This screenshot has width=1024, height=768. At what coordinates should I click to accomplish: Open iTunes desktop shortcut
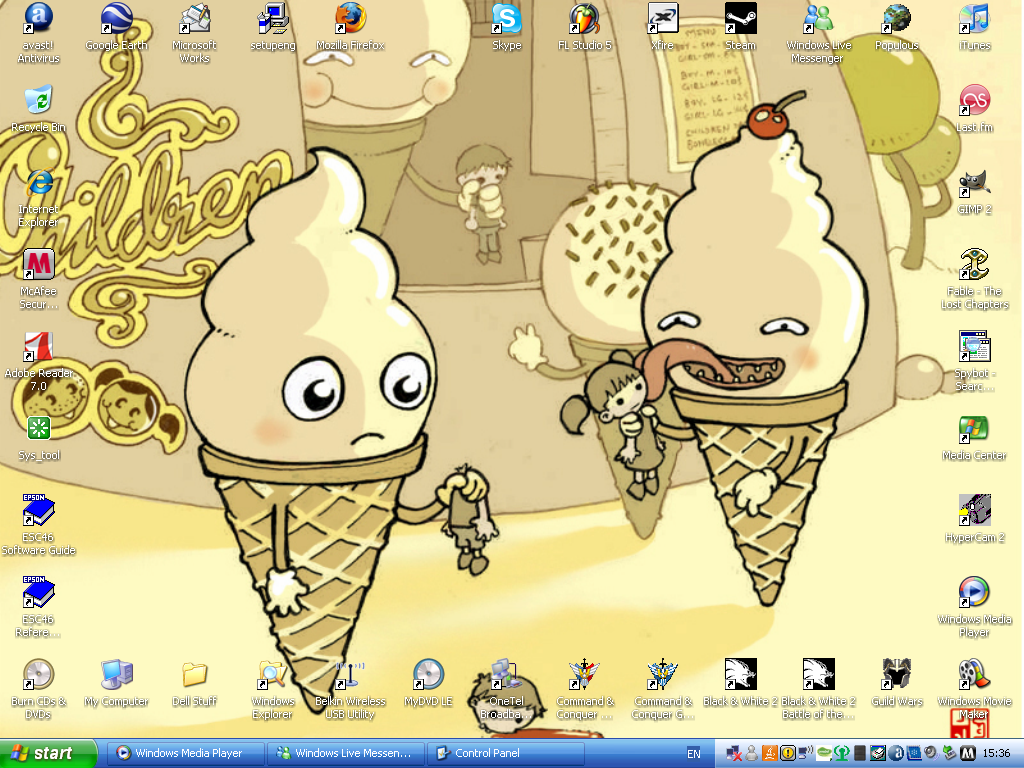click(x=974, y=27)
